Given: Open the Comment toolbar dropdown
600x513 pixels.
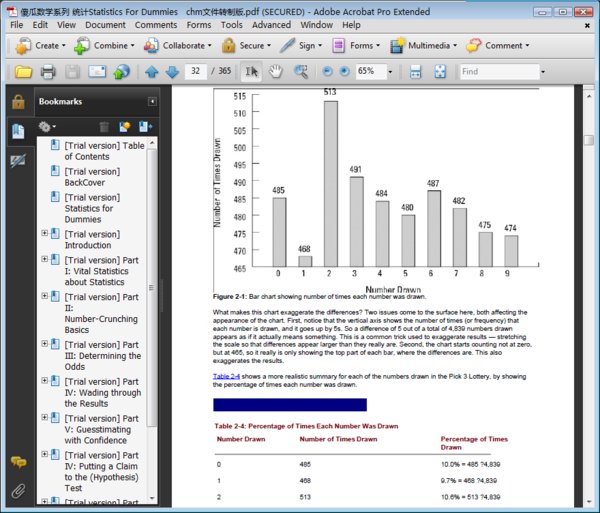Looking at the screenshot, I should click(497, 46).
